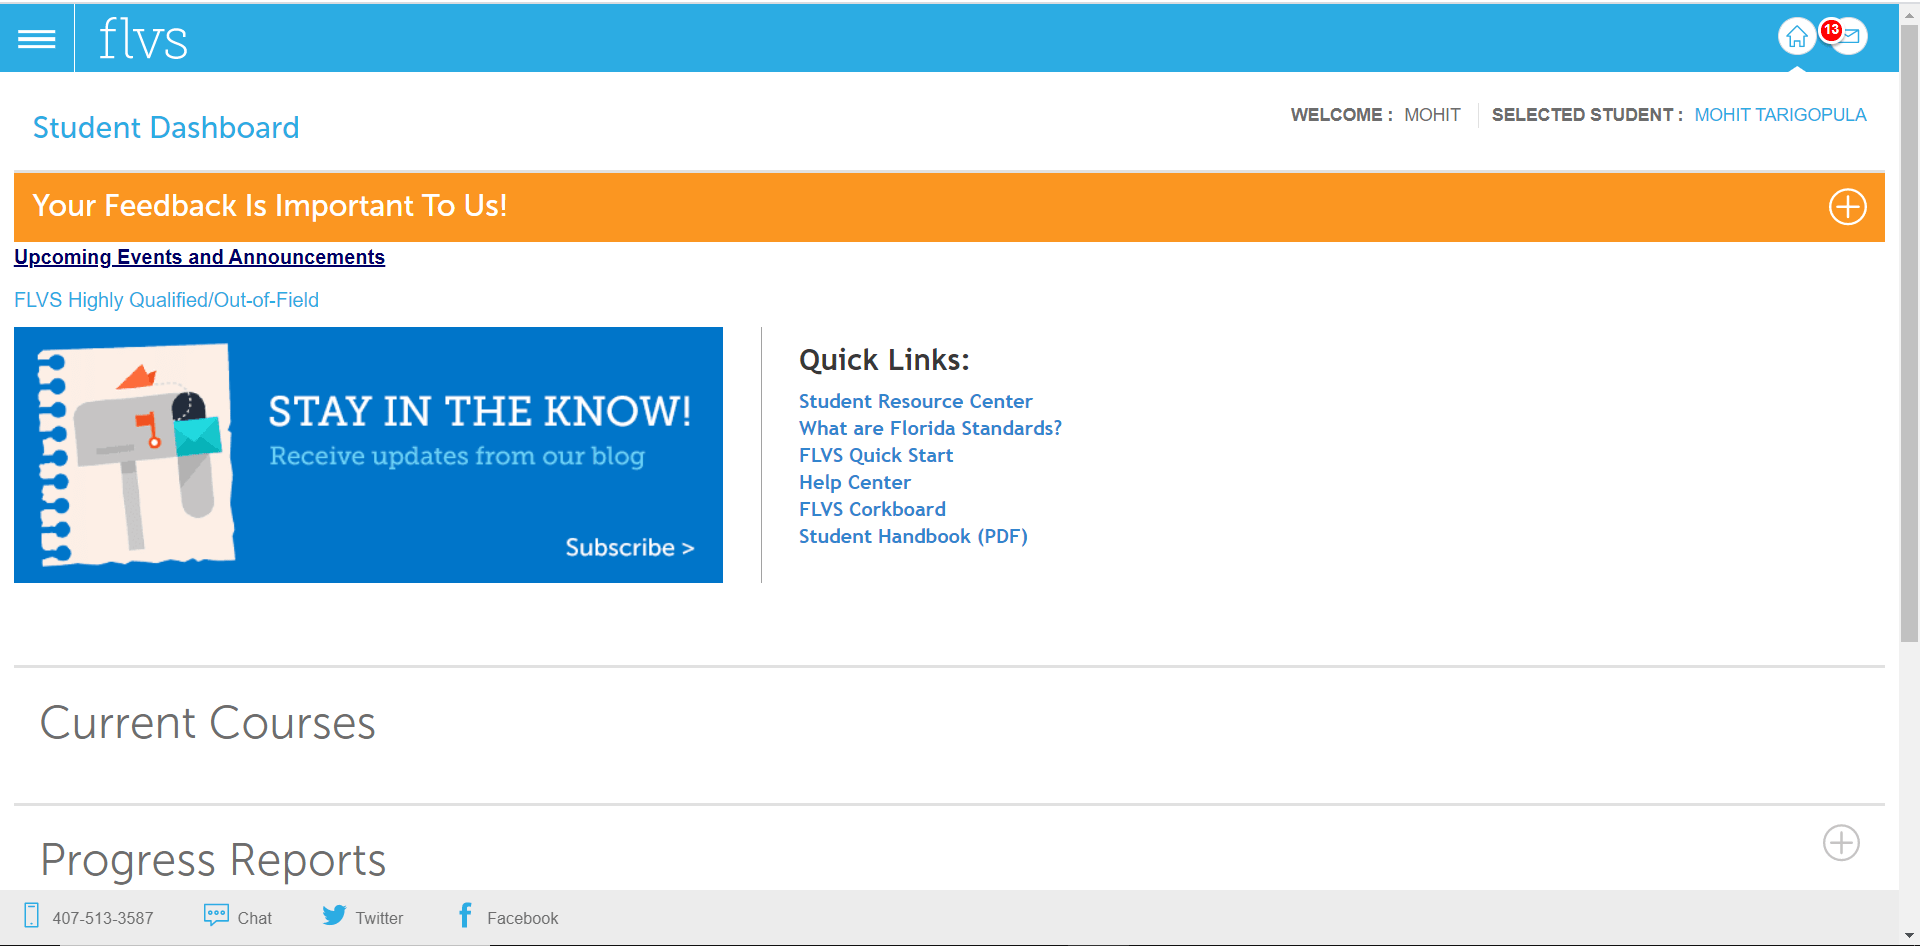
Task: Click the Your Feedback Is Important banner
Action: point(949,207)
